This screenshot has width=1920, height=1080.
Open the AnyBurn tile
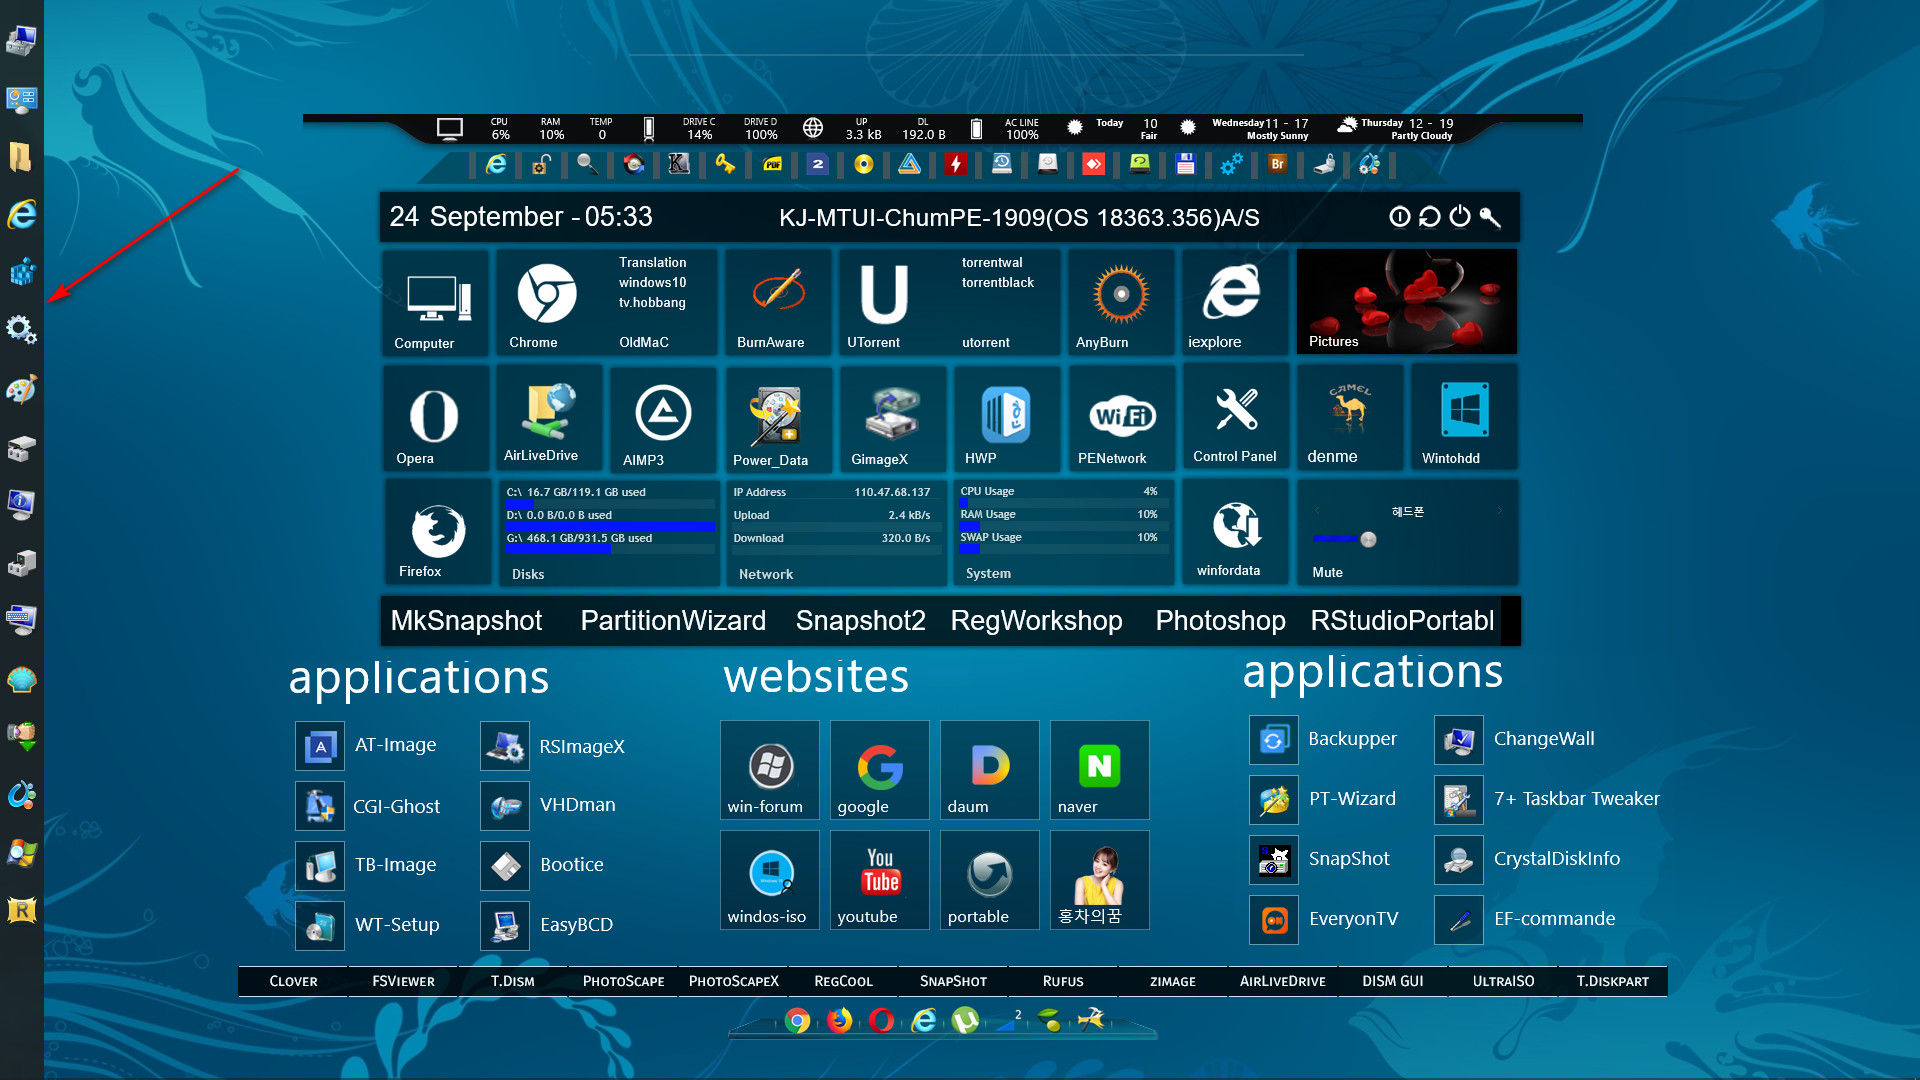(1121, 302)
